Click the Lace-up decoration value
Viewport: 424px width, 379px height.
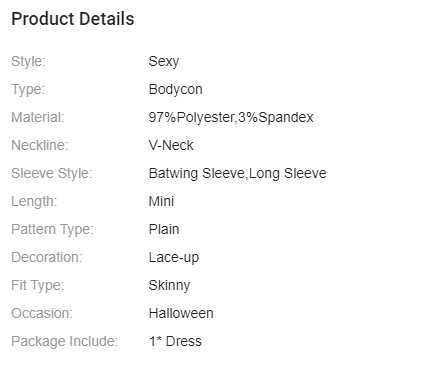(x=174, y=258)
